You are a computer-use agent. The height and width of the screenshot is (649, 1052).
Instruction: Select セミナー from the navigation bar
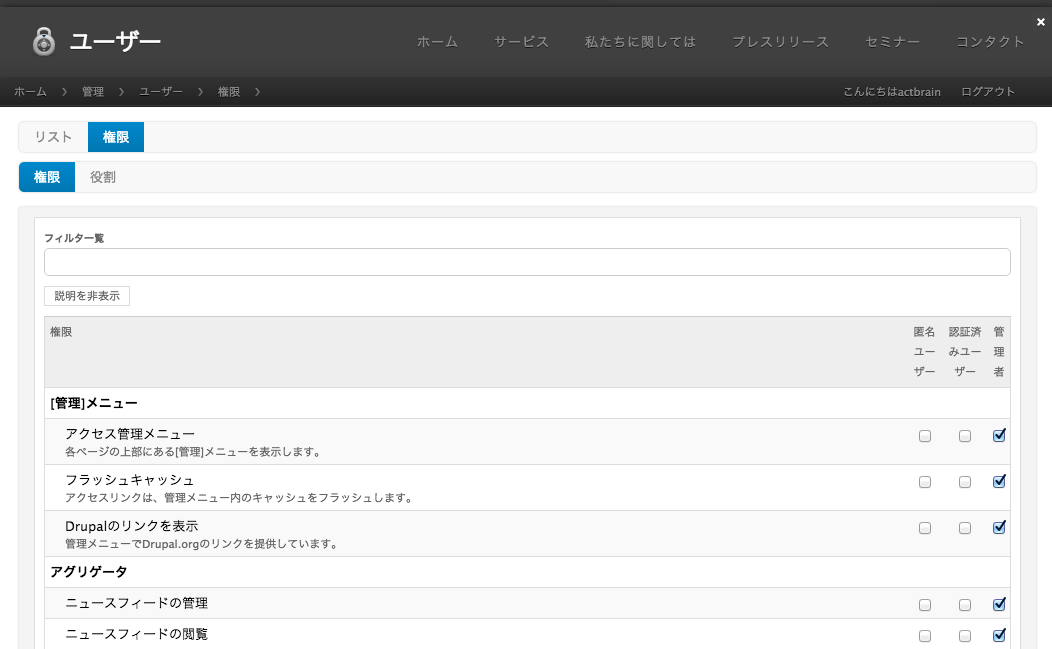click(891, 41)
